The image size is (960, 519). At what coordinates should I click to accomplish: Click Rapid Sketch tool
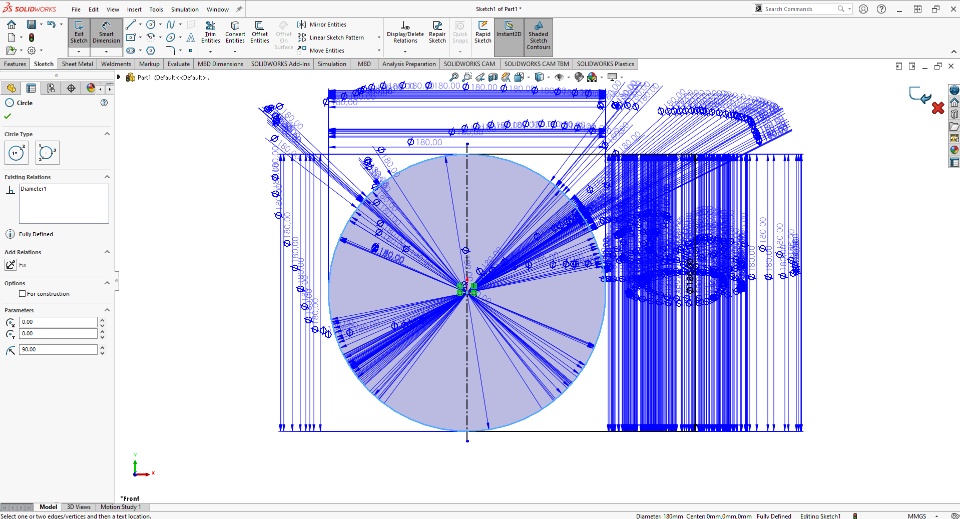click(483, 32)
